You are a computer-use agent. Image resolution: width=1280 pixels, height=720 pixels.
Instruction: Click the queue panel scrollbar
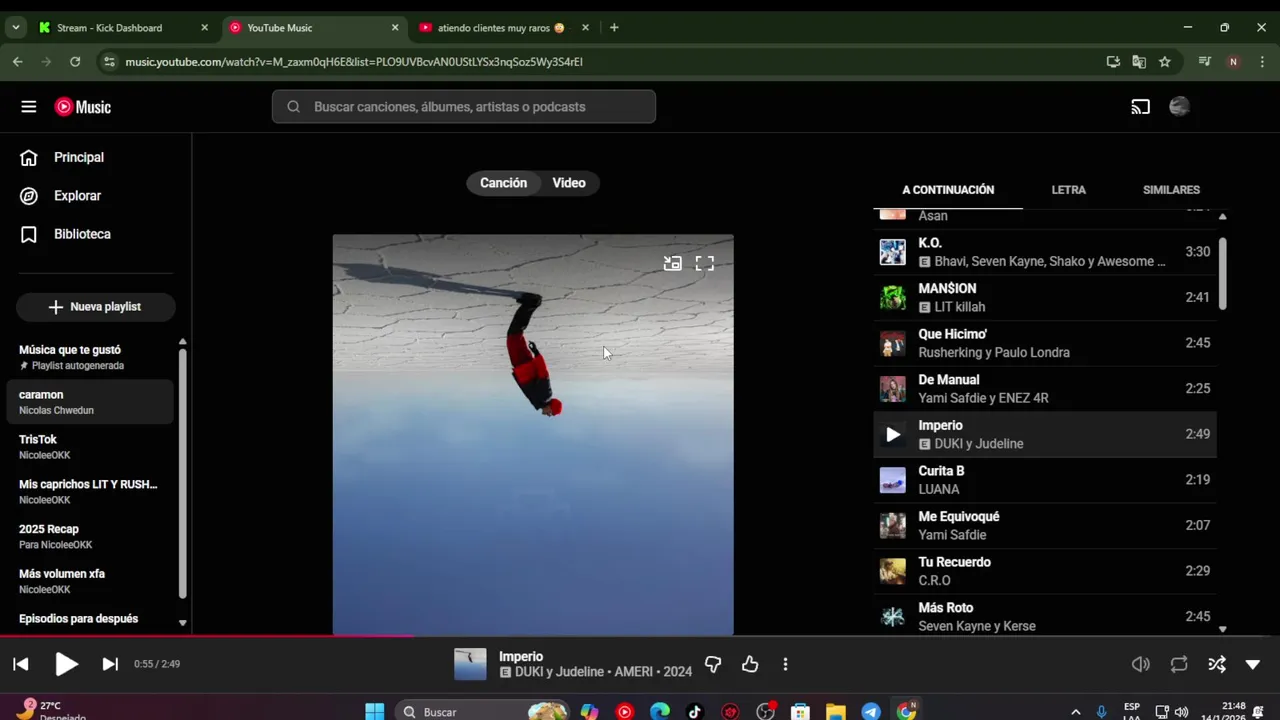click(x=1222, y=273)
